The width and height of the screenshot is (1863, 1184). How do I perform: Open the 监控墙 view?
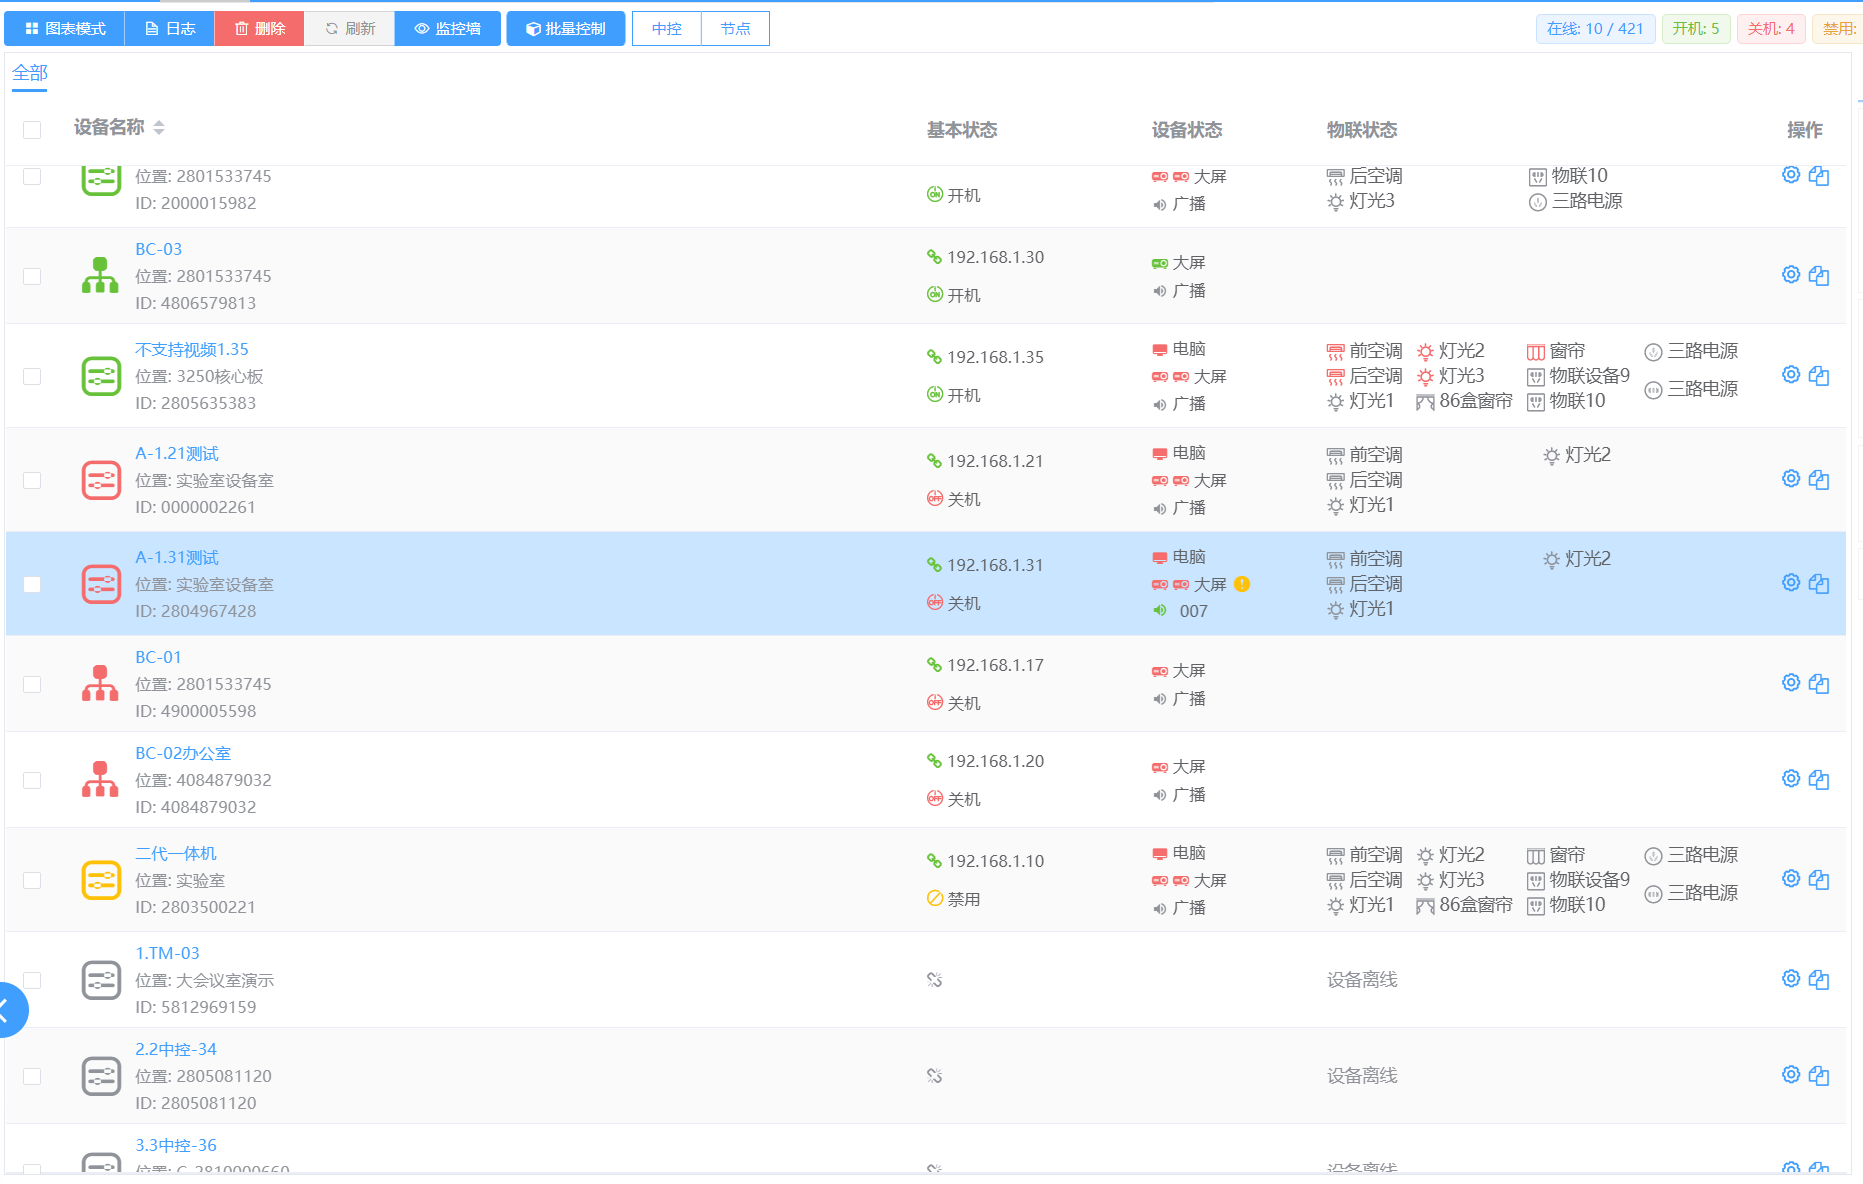click(447, 29)
